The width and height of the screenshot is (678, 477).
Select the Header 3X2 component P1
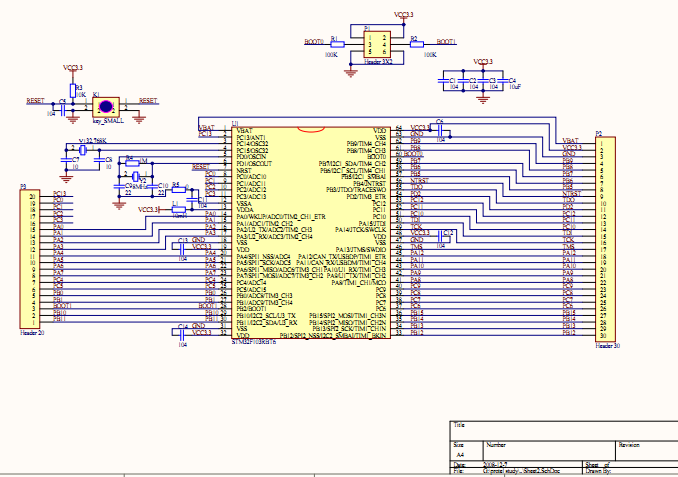pos(377,45)
